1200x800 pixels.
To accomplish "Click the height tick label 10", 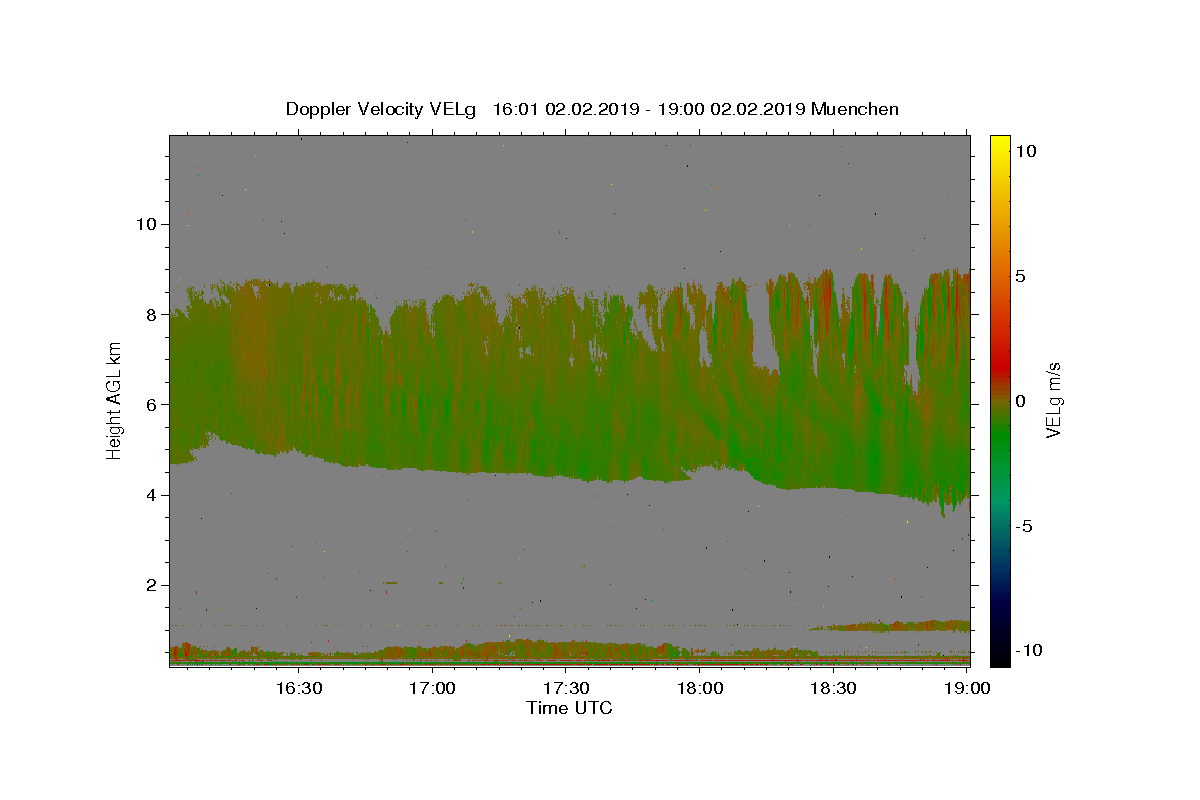I will (146, 224).
